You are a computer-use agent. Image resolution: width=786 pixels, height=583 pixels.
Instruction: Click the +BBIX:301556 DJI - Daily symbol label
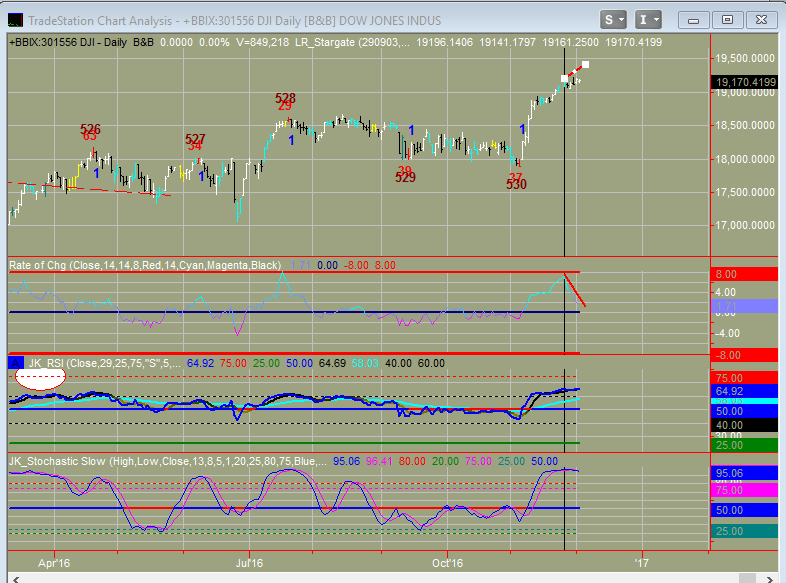[68, 43]
